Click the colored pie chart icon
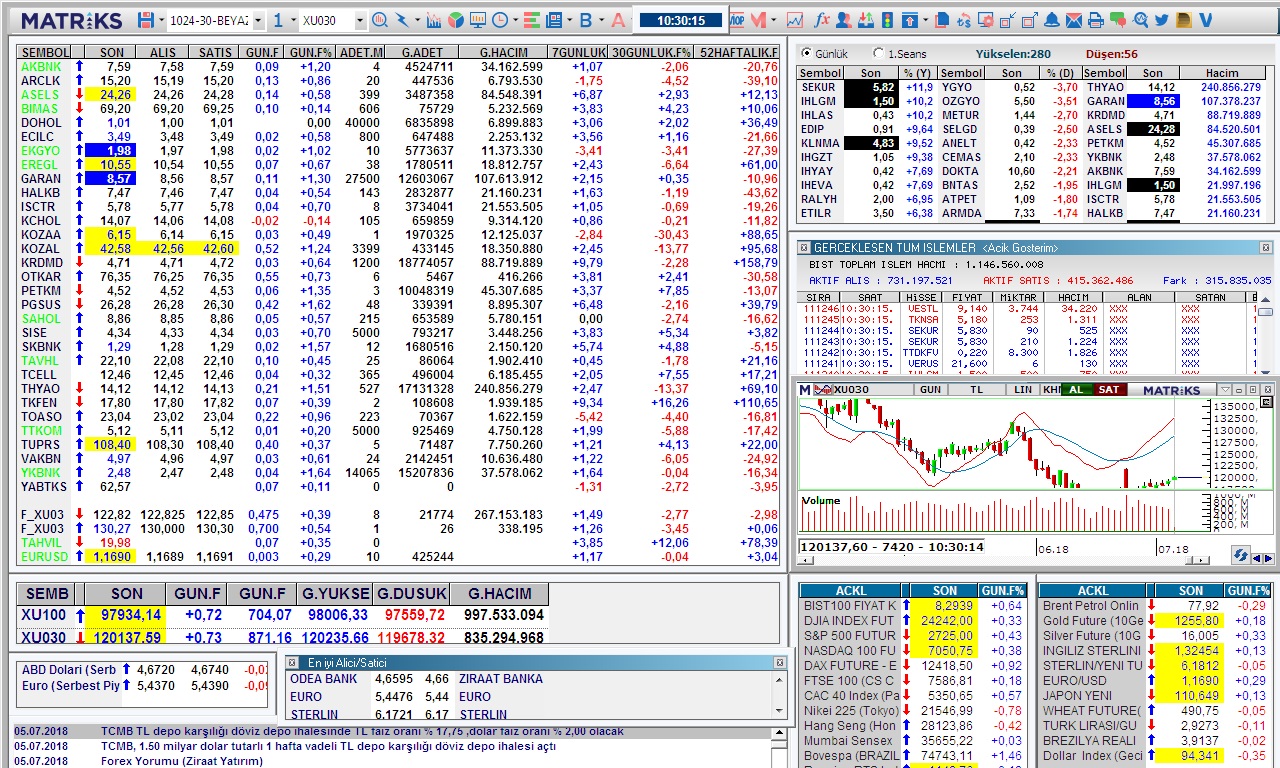Image resolution: width=1280 pixels, height=768 pixels. [x=456, y=20]
